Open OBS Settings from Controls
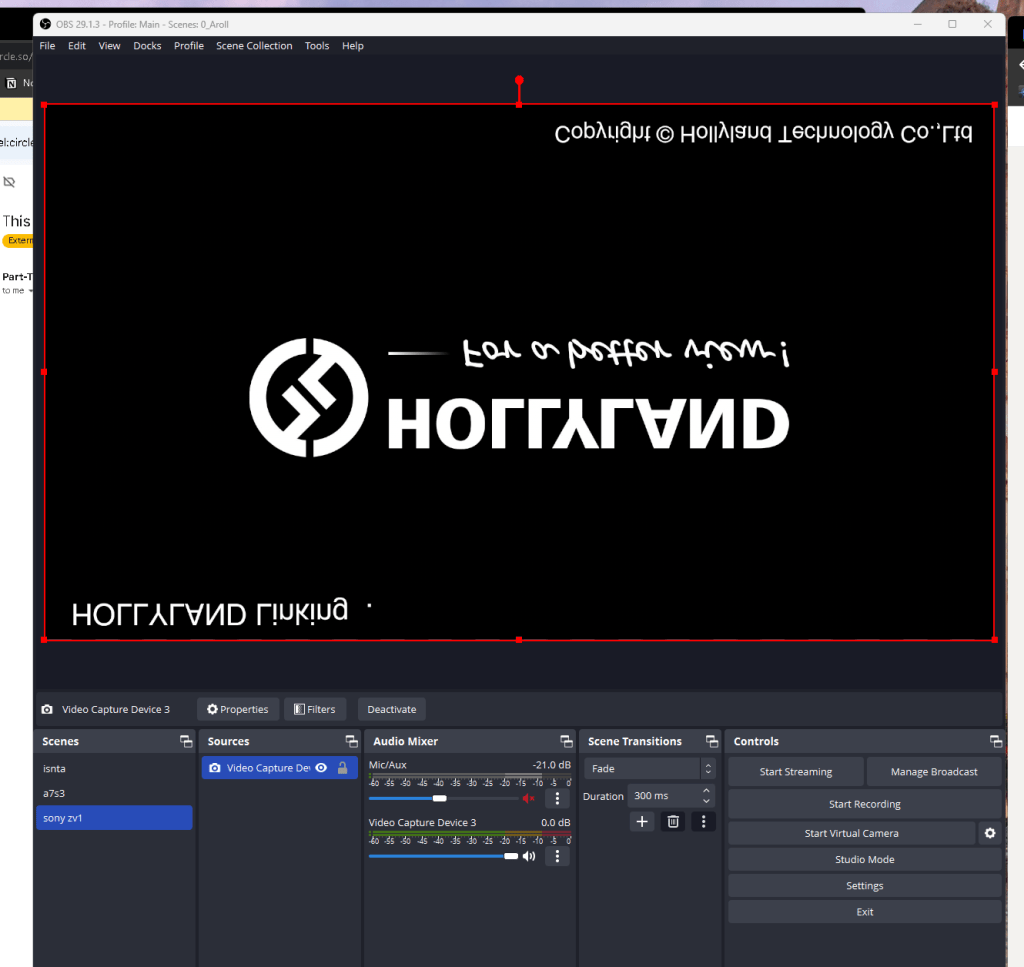Screen dimensions: 1024x967 point(865,885)
